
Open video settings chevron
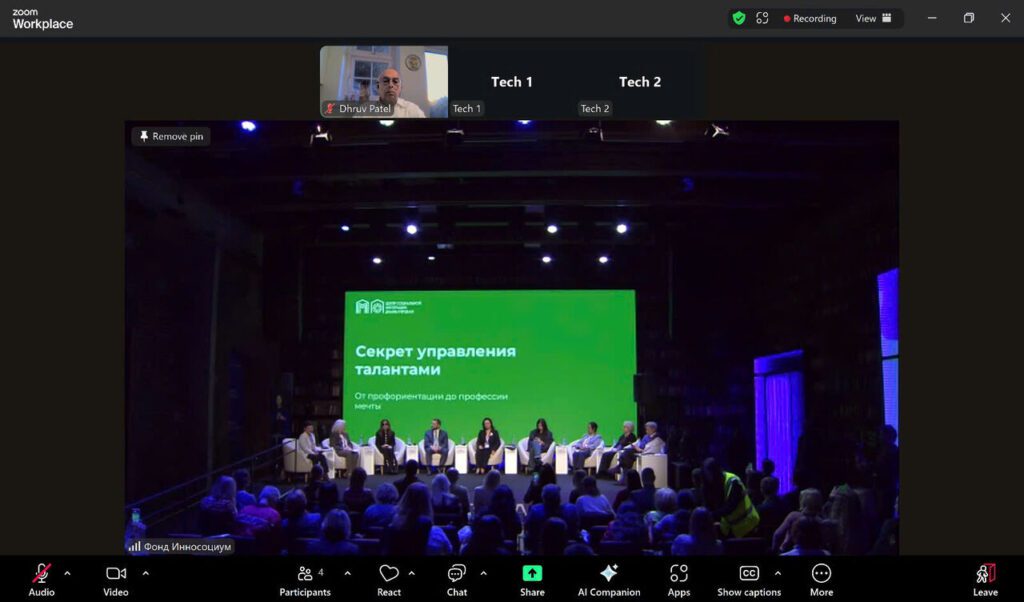(146, 574)
